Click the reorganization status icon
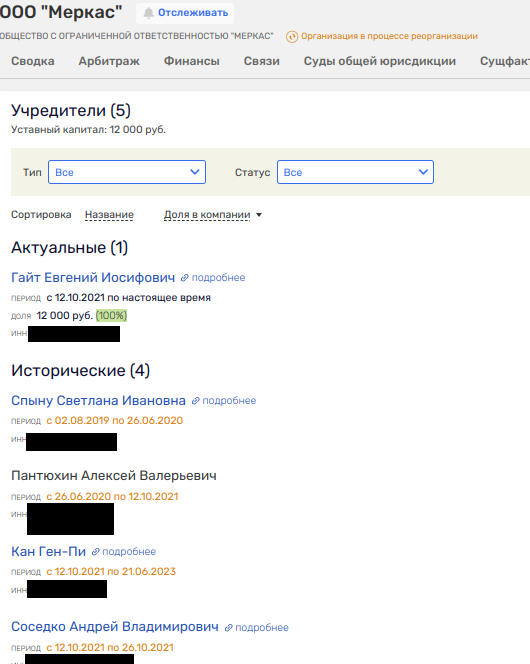Image resolution: width=530 pixels, height=664 pixels. (292, 37)
